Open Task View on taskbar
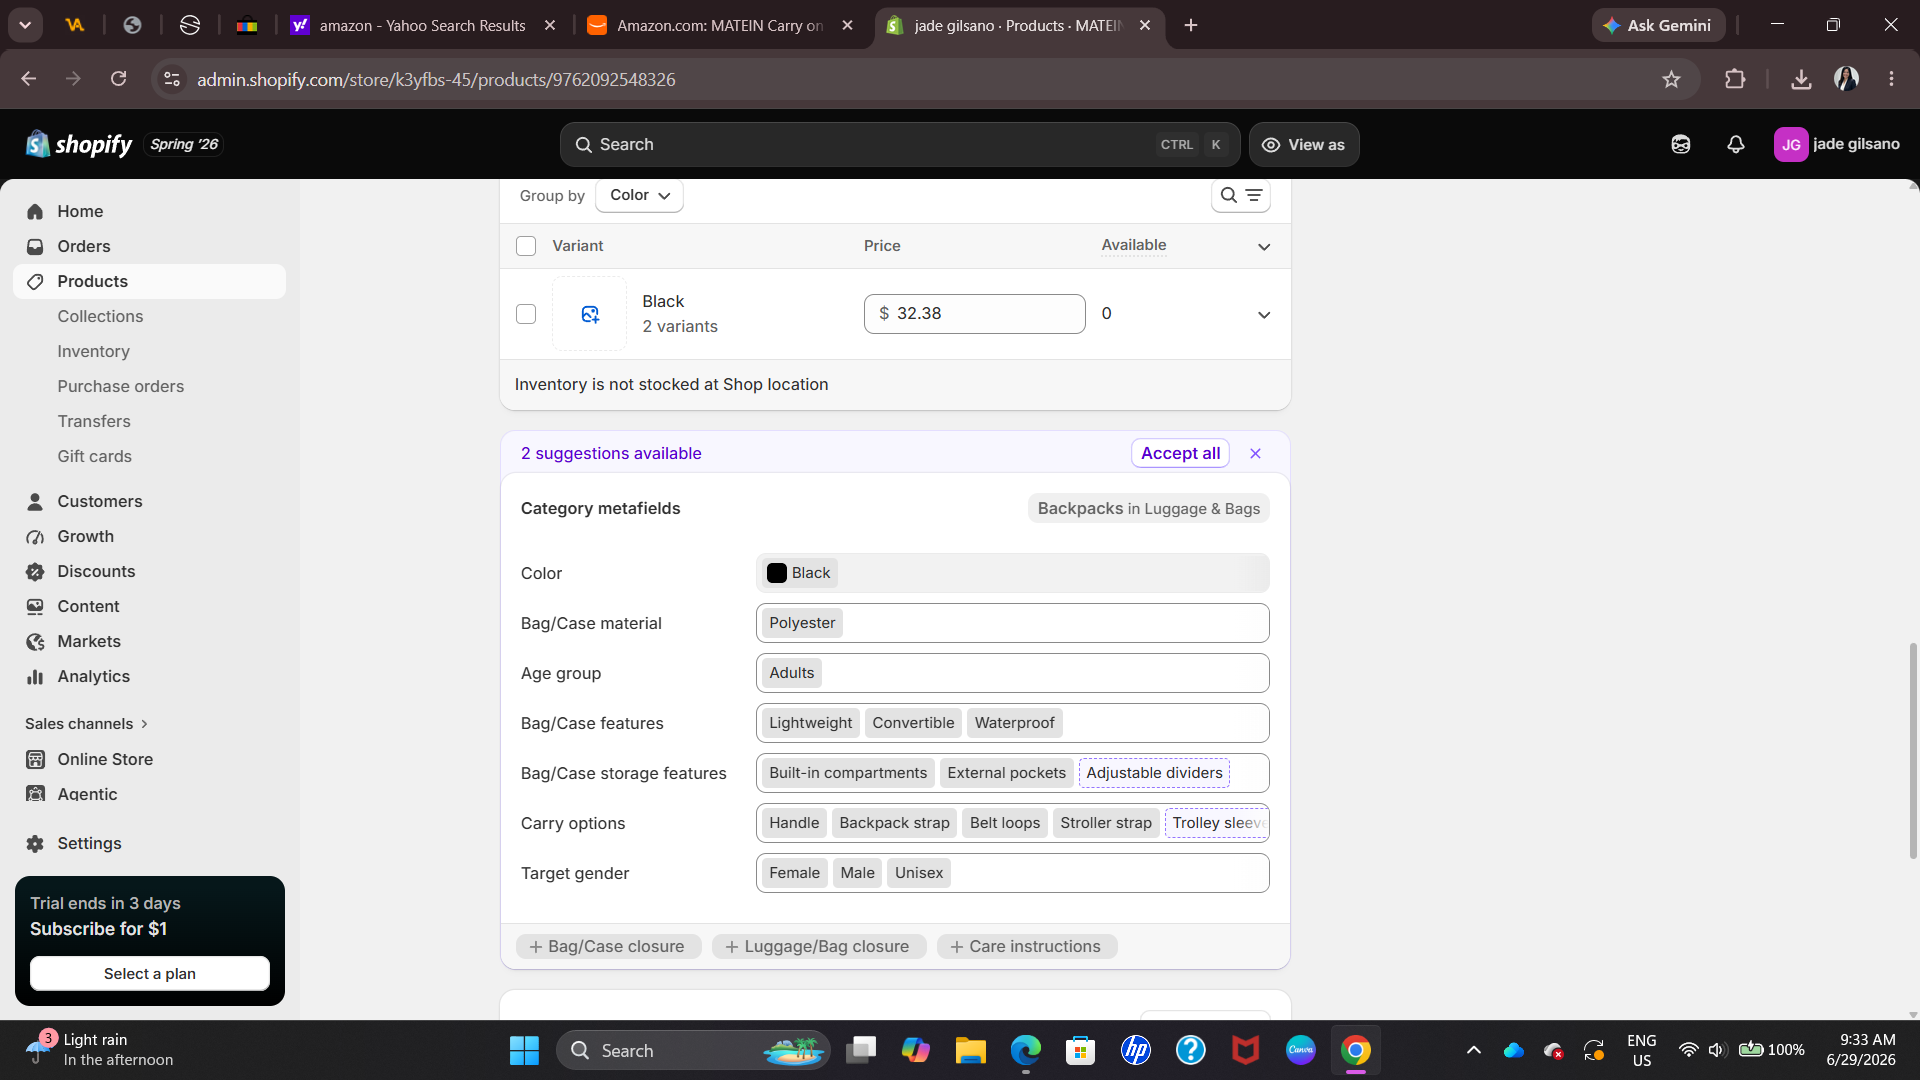This screenshot has width=1920, height=1080. (860, 1050)
